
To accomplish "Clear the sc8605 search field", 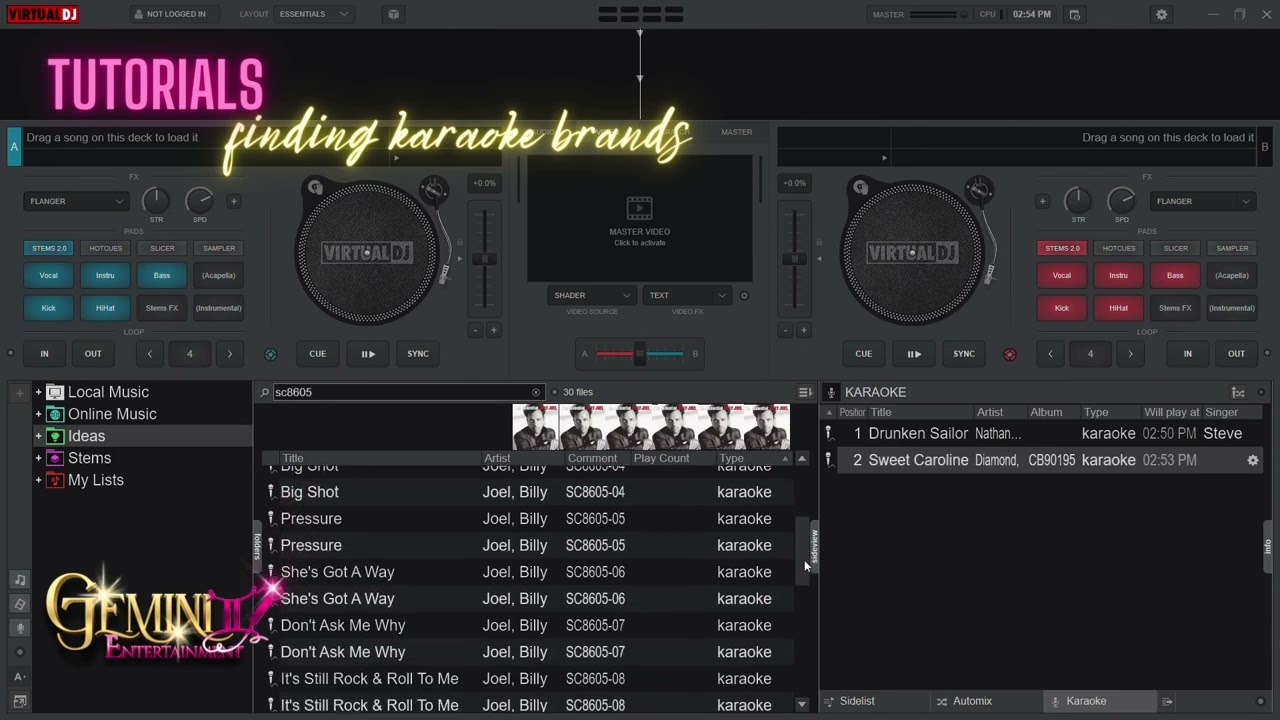I will [x=536, y=392].
